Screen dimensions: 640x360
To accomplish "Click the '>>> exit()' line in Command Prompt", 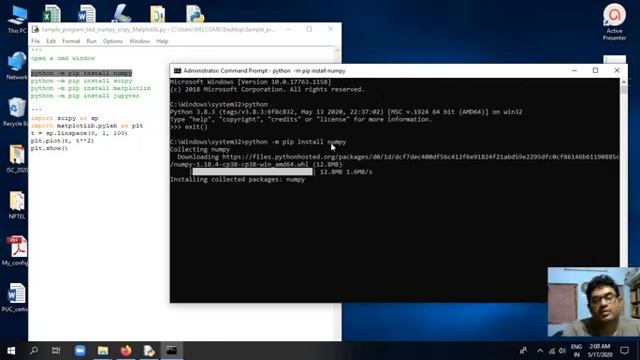I will click(x=189, y=127).
